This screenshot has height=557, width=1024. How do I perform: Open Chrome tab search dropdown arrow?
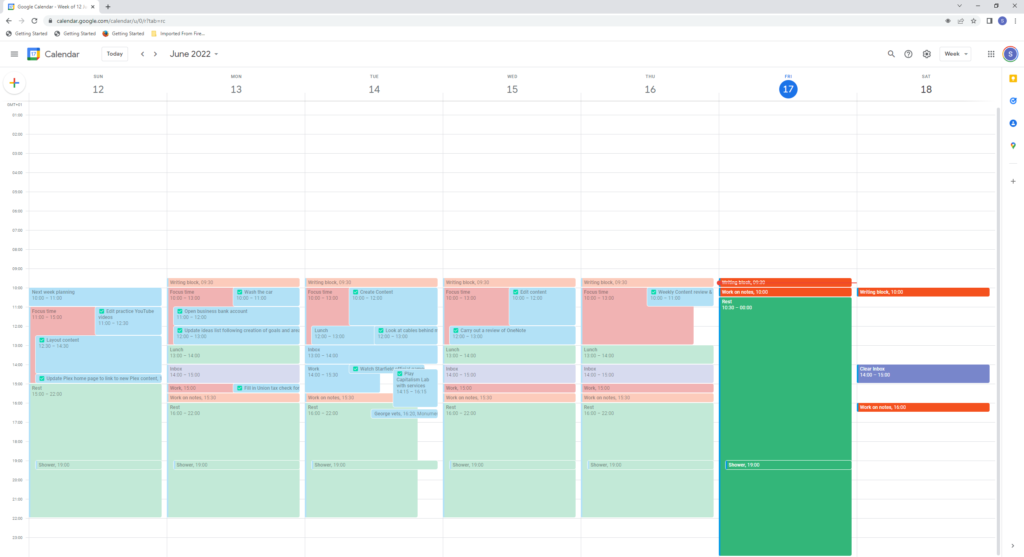tap(959, 6)
